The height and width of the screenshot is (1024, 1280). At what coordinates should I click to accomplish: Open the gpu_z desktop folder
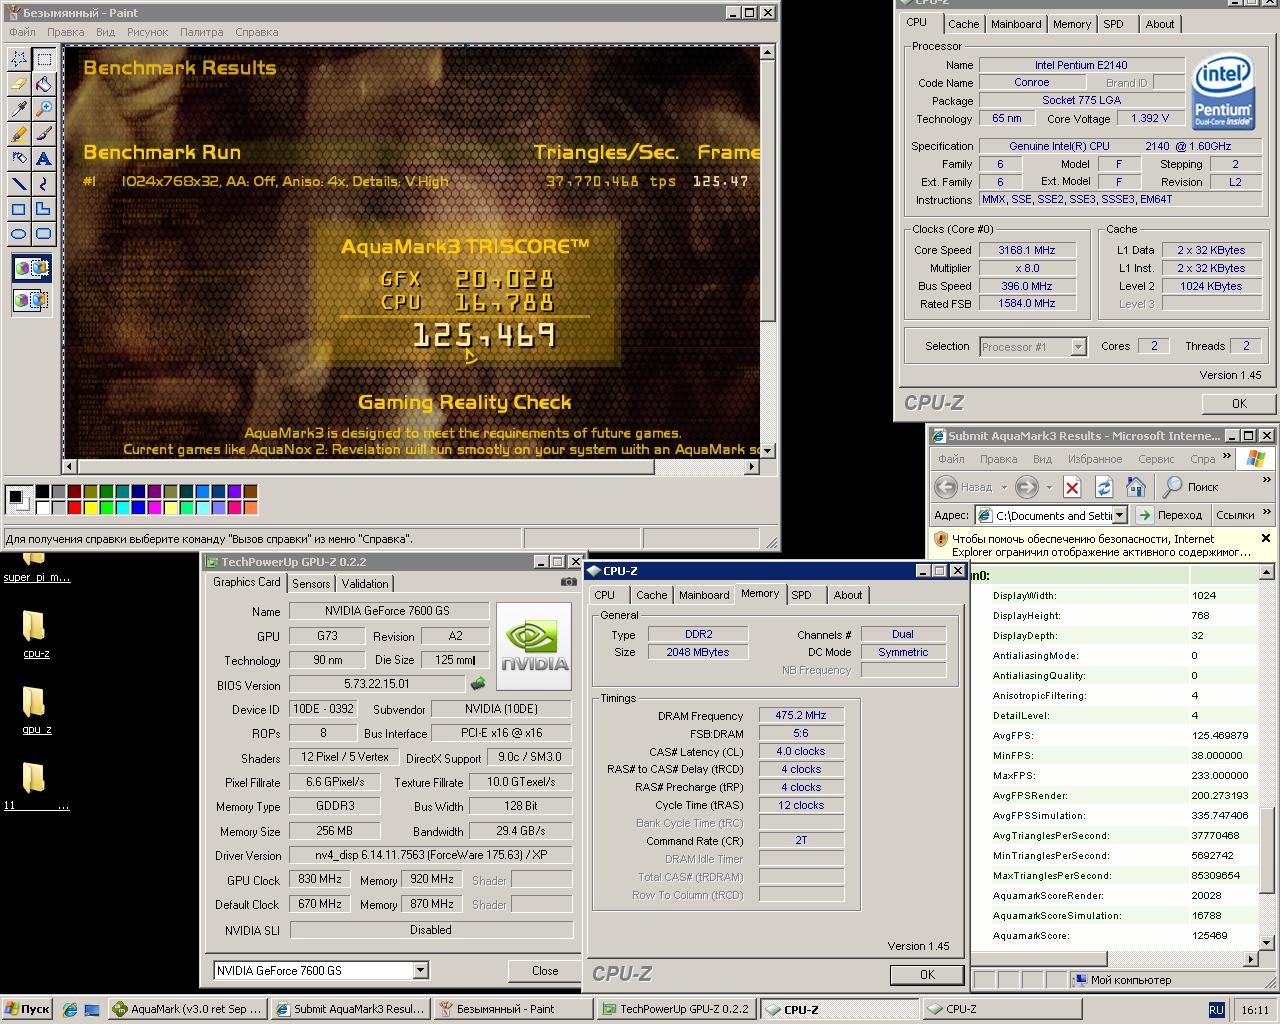pyautogui.click(x=36, y=710)
